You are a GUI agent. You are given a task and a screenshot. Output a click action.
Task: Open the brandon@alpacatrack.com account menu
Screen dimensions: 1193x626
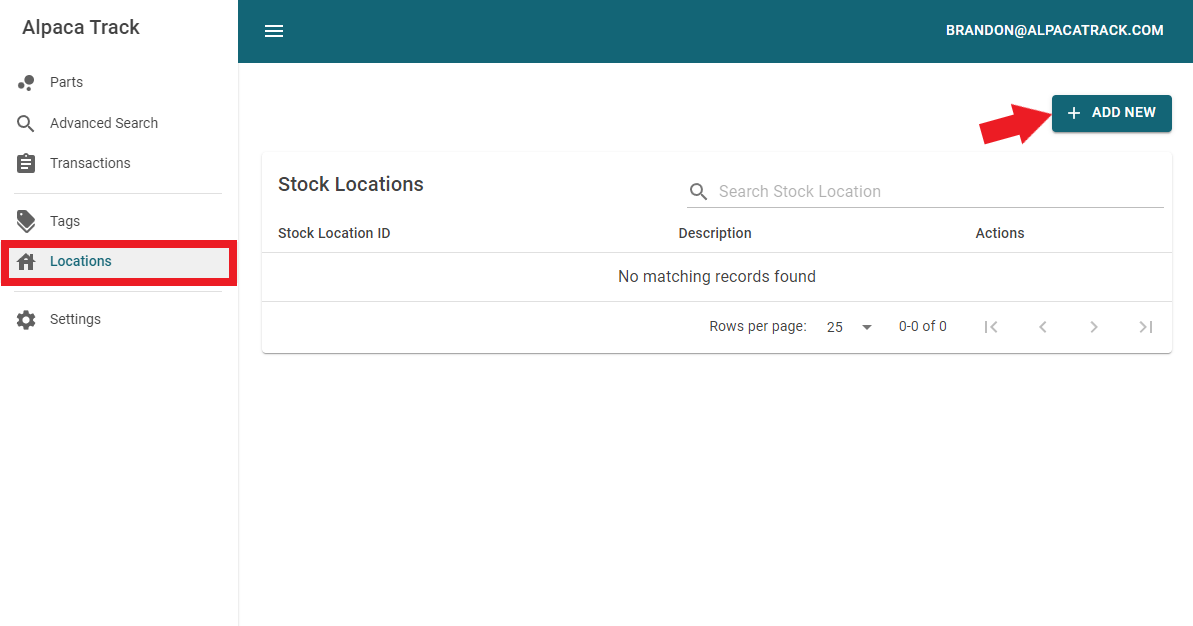pos(1054,31)
